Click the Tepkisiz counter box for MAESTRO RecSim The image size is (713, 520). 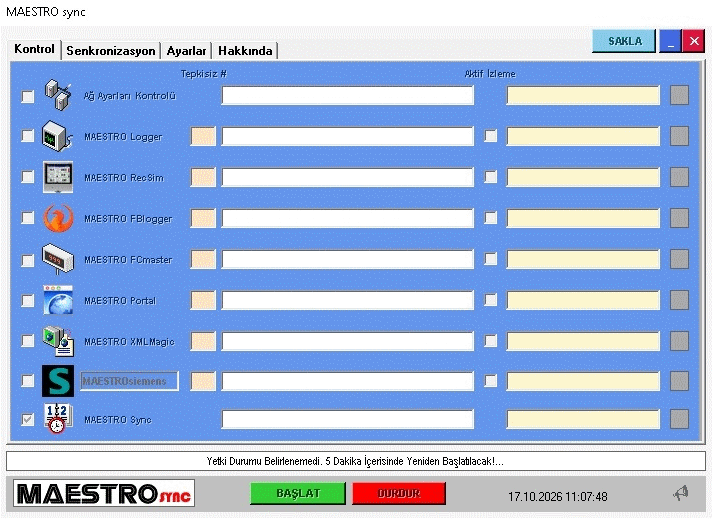pyautogui.click(x=203, y=177)
